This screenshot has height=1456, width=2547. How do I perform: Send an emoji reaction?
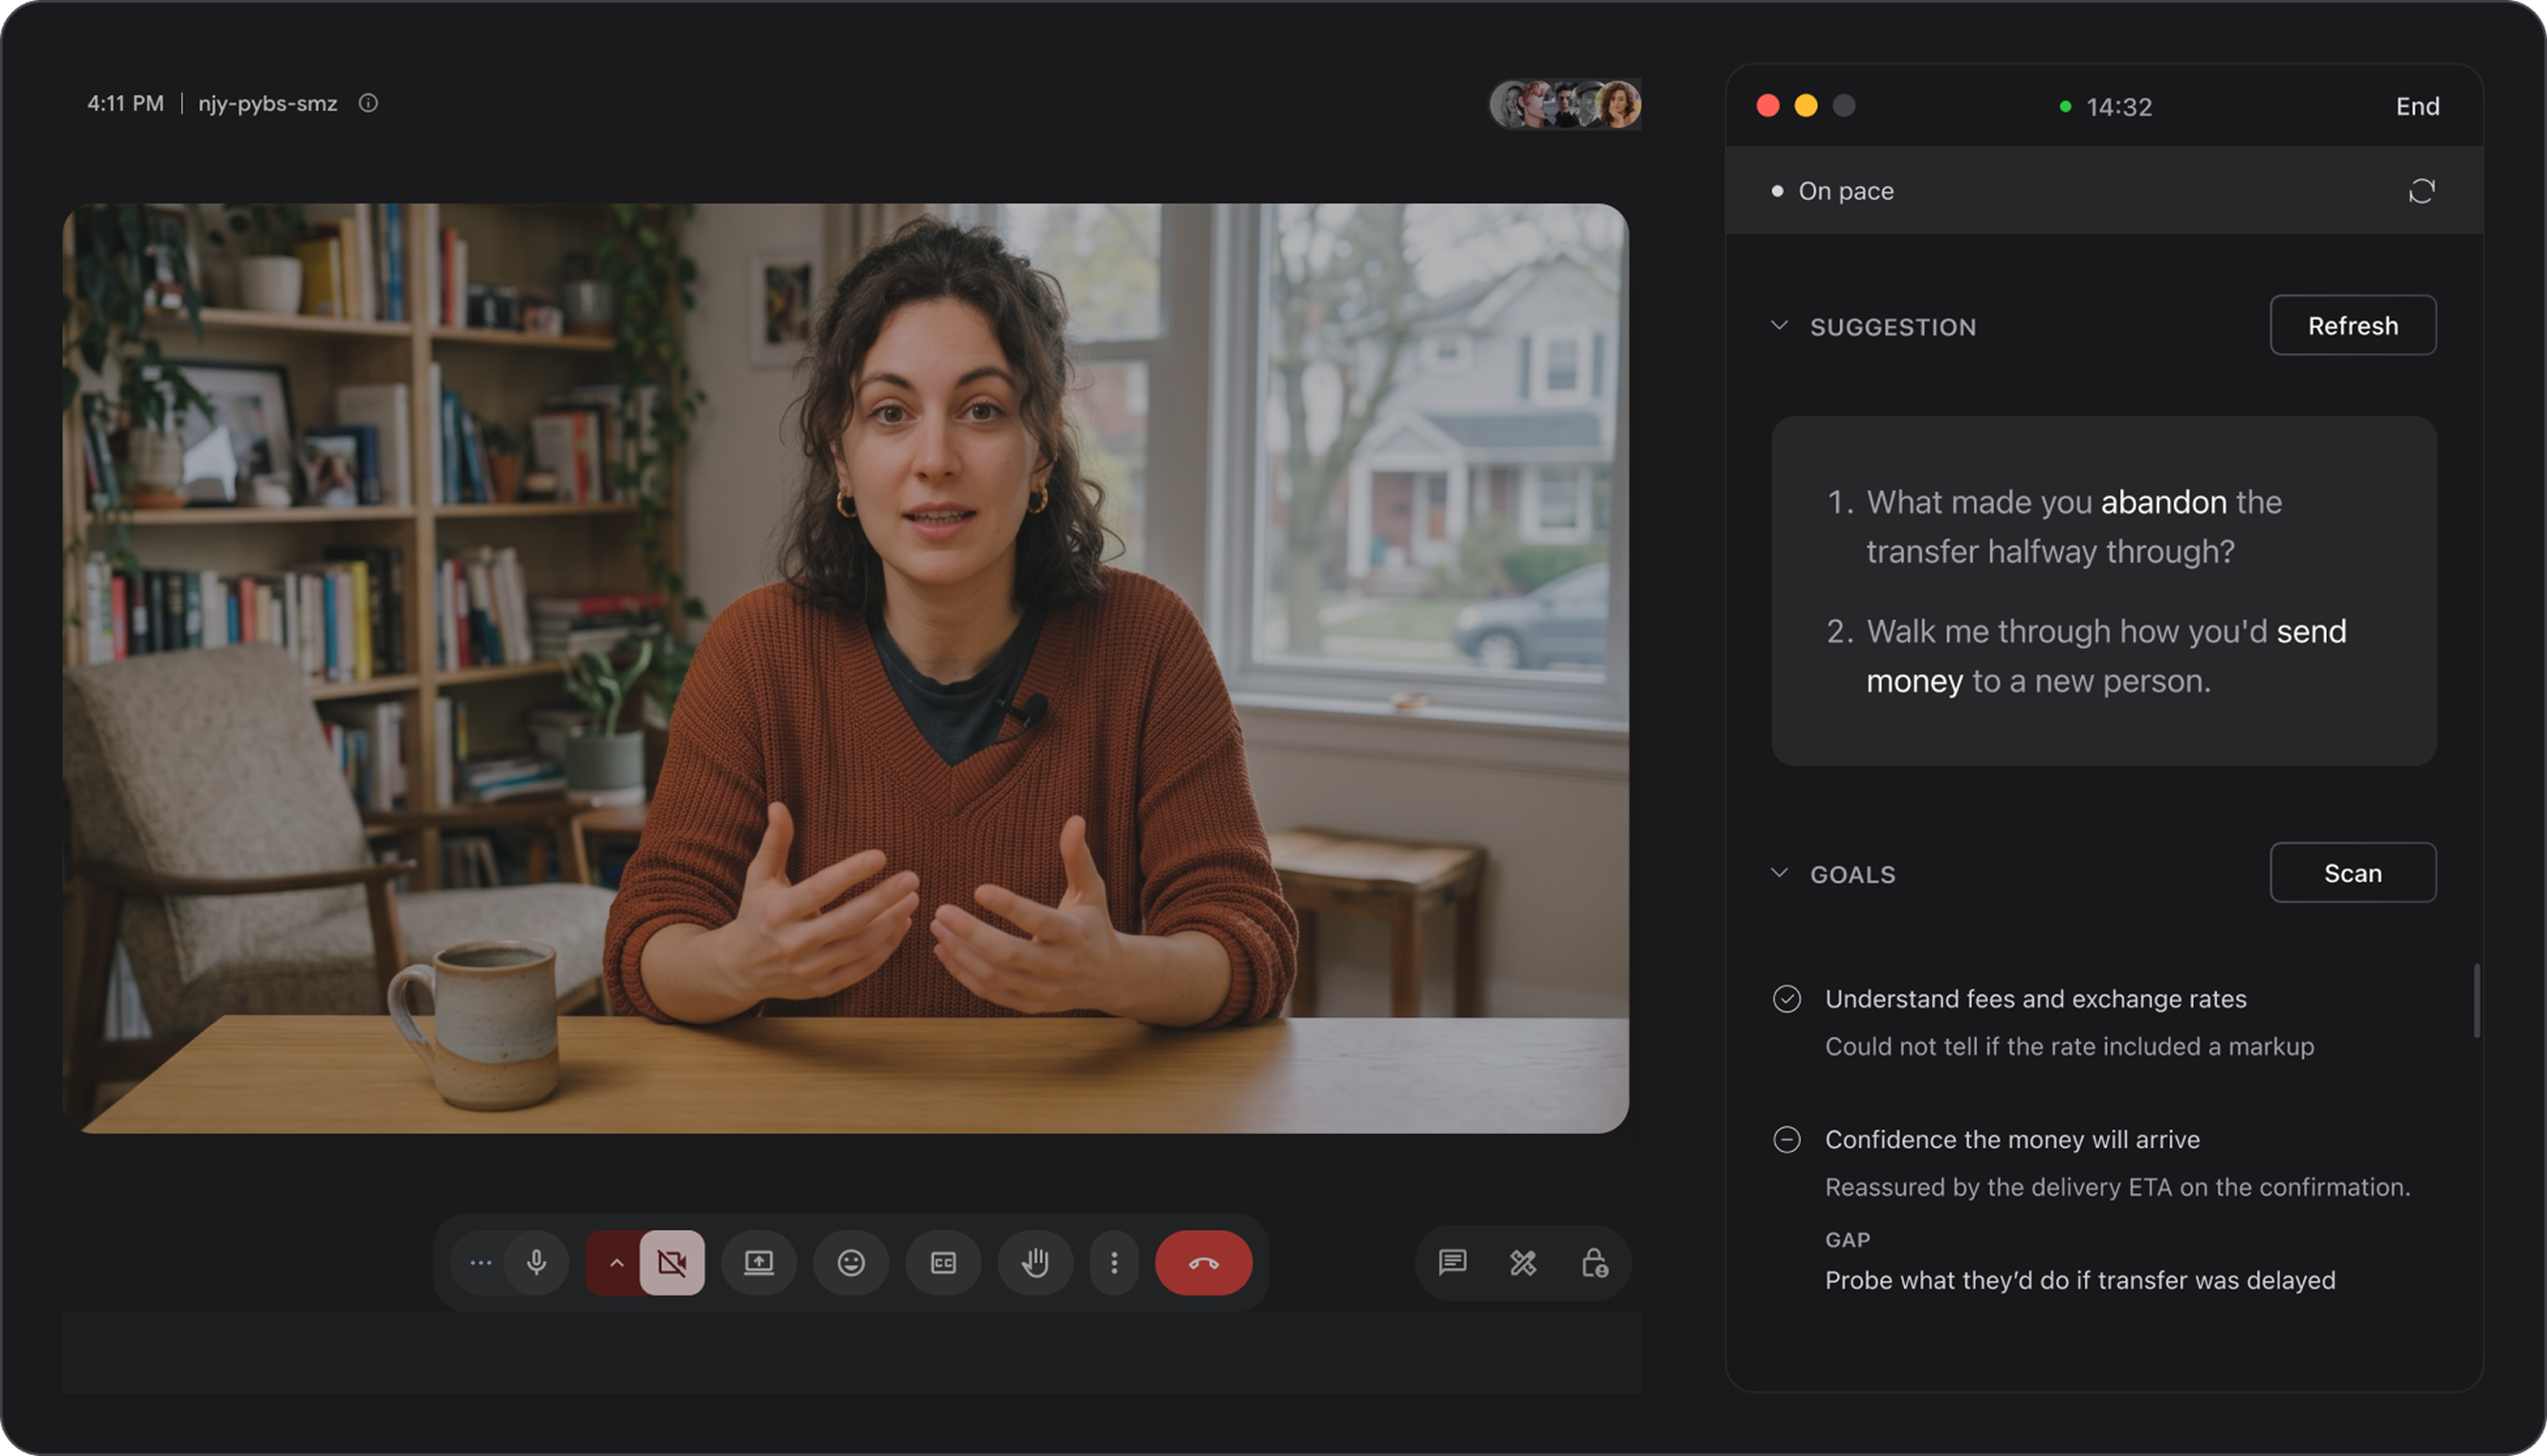(851, 1263)
